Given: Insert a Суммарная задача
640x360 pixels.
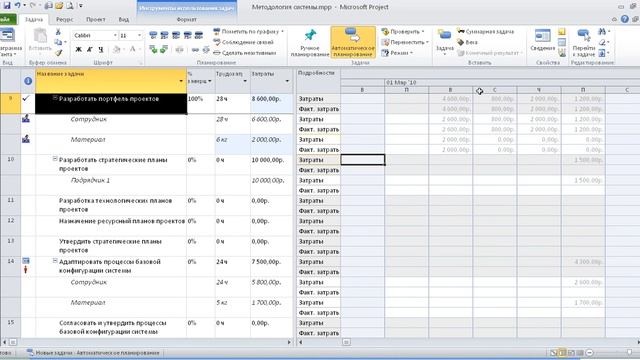Looking at the screenshot, I should click(x=486, y=31).
